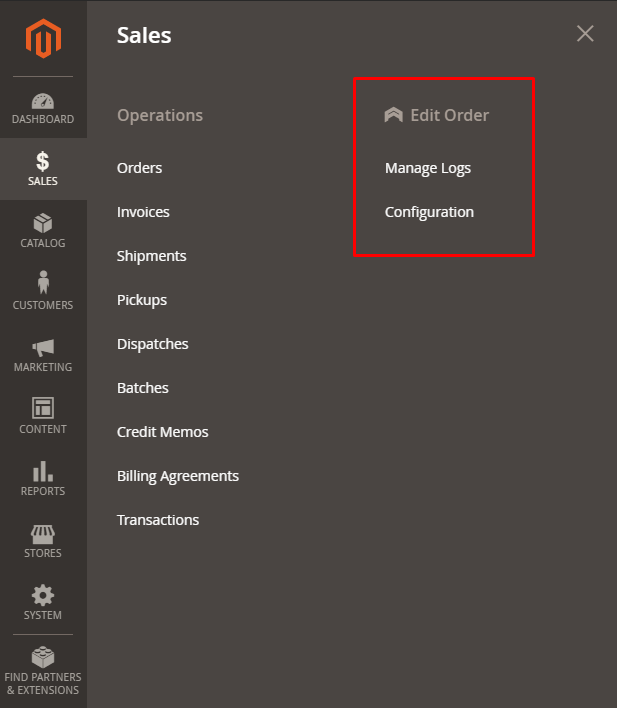The width and height of the screenshot is (617, 708).
Task: Open the Reports bar chart icon
Action: click(43, 471)
